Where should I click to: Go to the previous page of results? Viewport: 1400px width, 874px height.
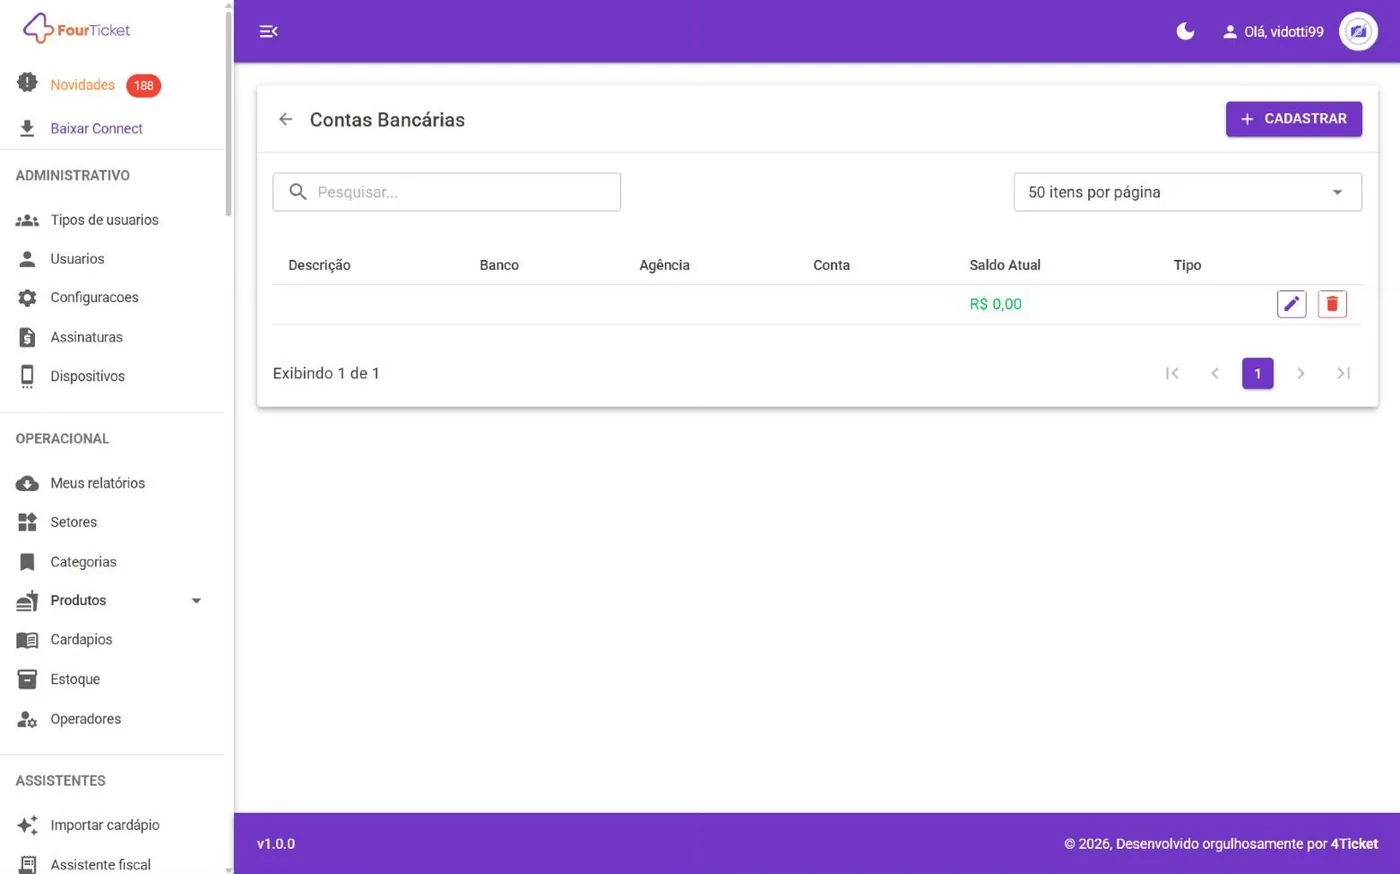[x=1215, y=373]
